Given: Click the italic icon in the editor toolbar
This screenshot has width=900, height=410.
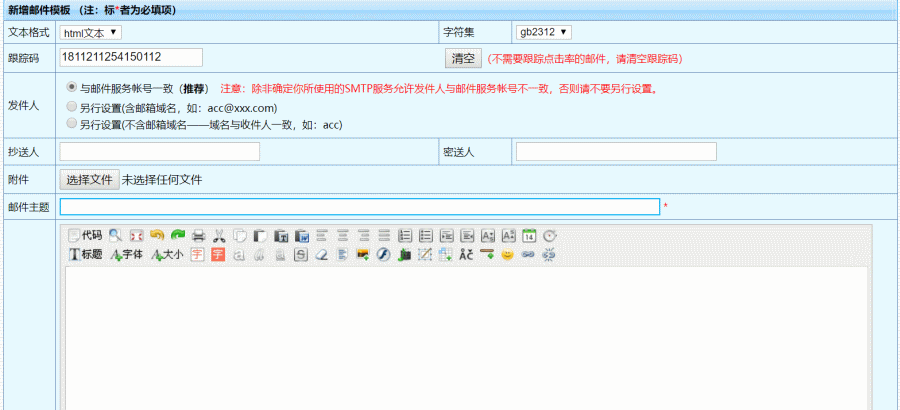Looking at the screenshot, I should tap(259, 254).
